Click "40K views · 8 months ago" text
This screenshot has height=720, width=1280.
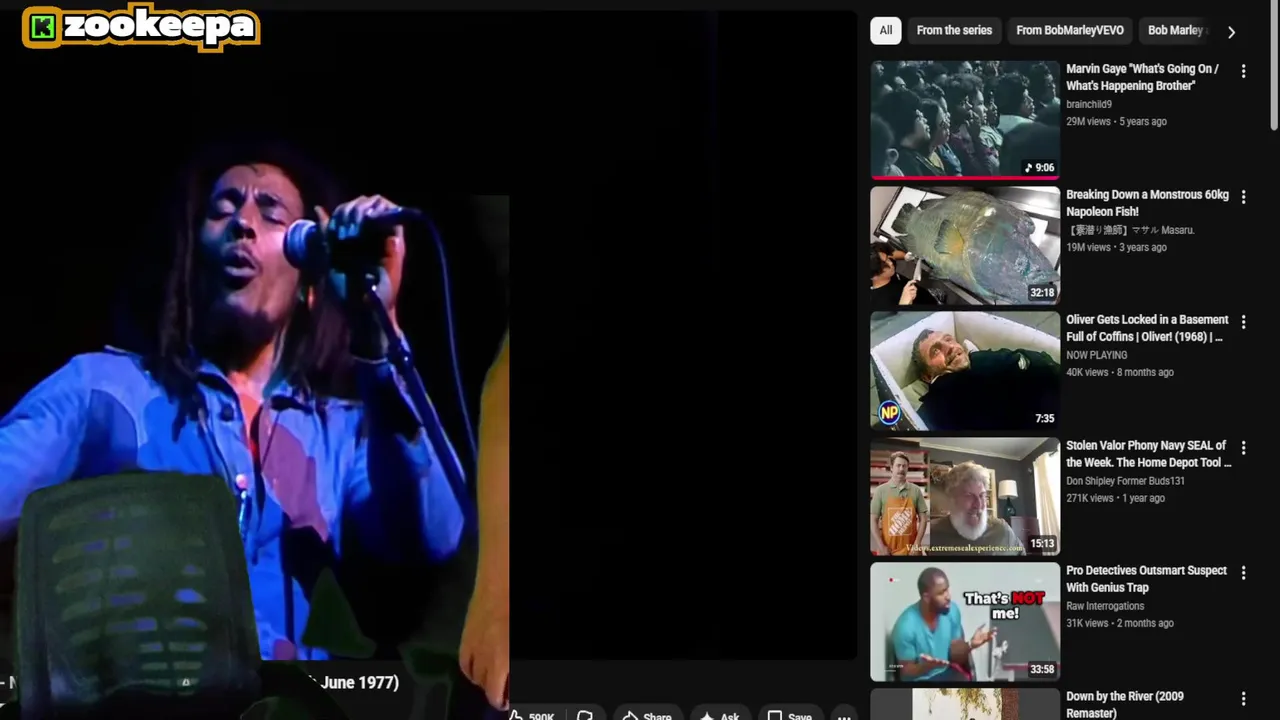[1120, 372]
